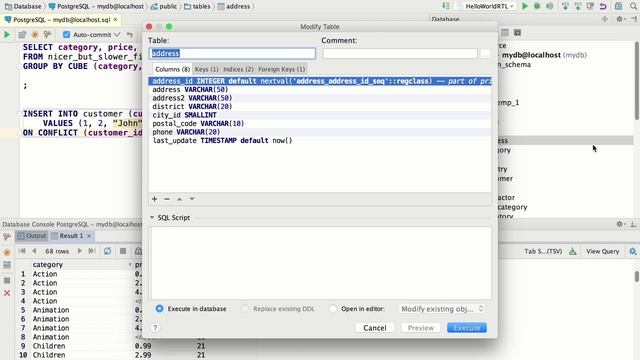Select the city_id SMALLINT column row
Image resolution: width=640 pixels, height=360 pixels.
(x=320, y=115)
